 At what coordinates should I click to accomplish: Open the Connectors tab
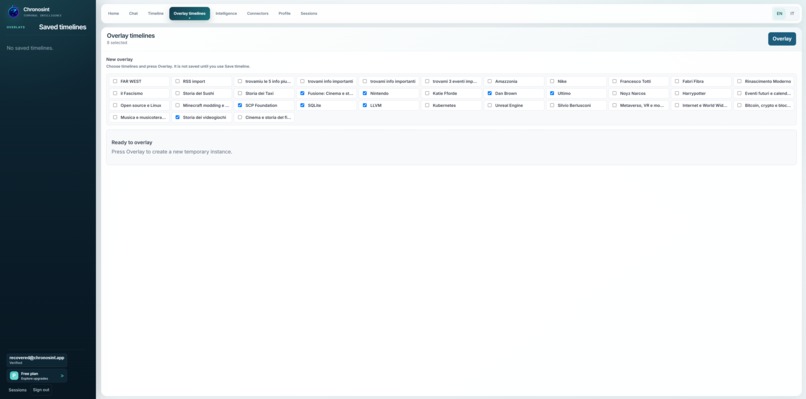point(258,13)
